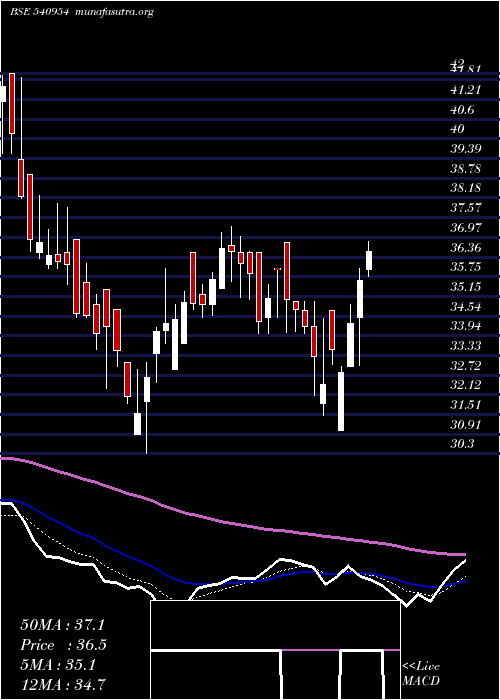Click the 38.78 price axis label
This screenshot has height=700, width=500.
[x=466, y=169]
